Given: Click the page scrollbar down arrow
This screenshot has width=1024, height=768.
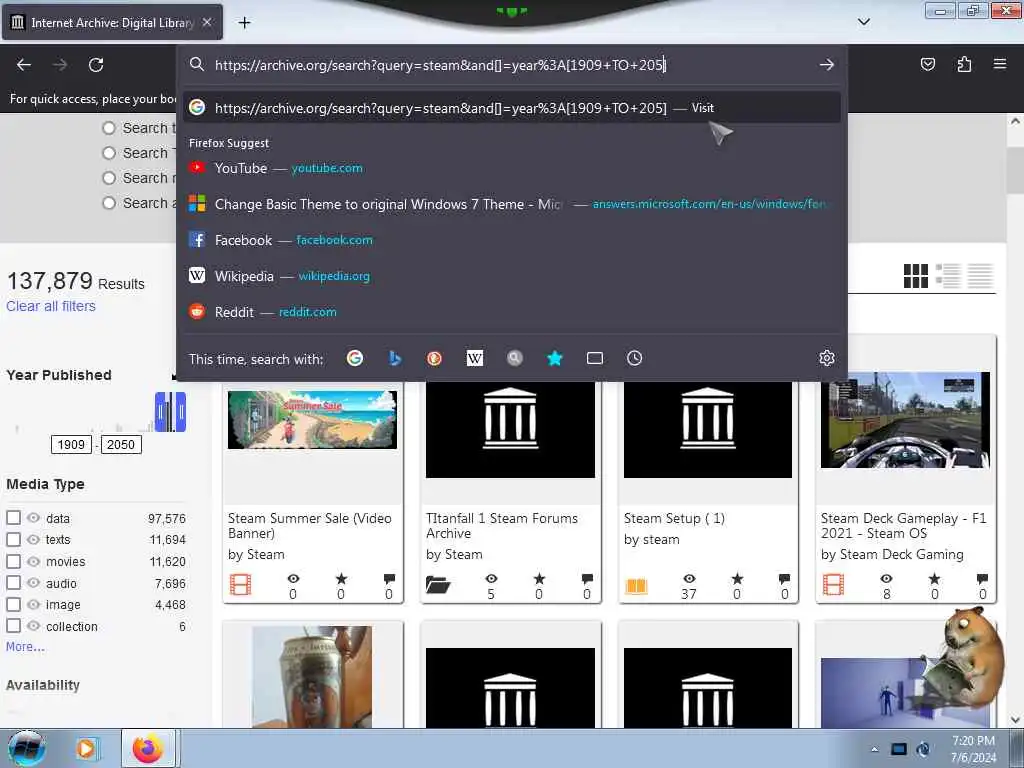Looking at the screenshot, I should pos(1015,720).
